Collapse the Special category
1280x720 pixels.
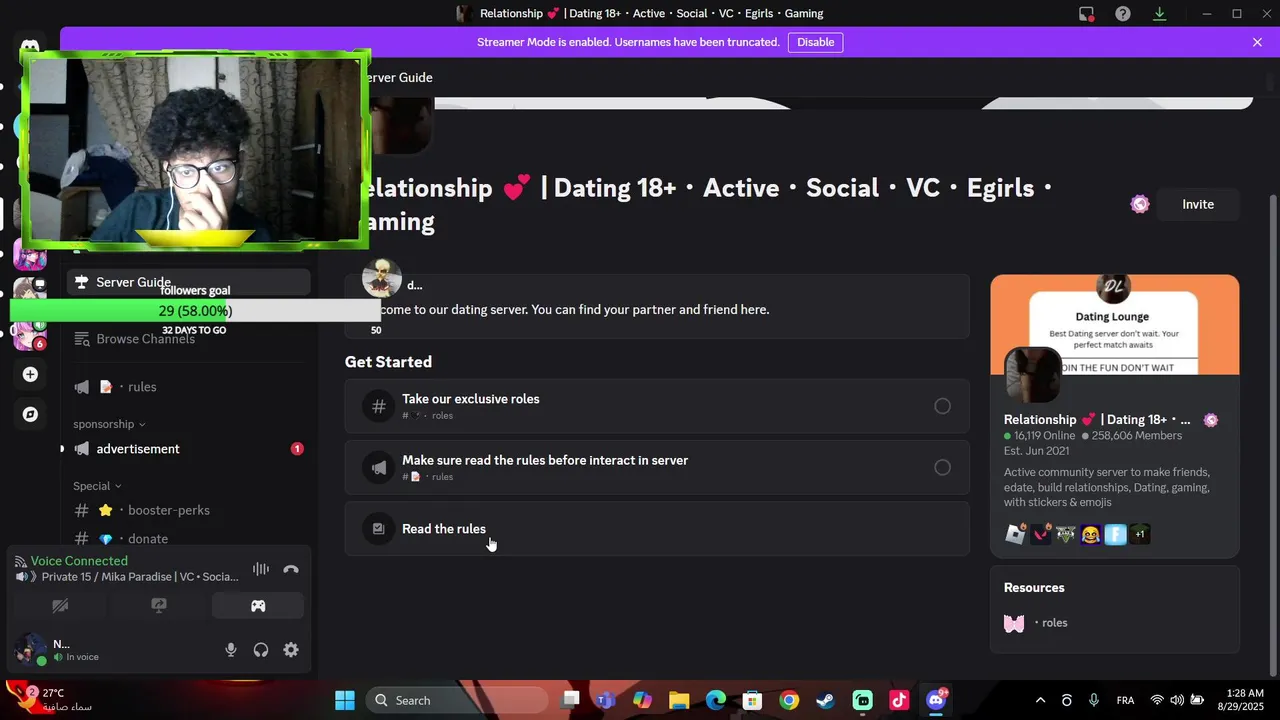pyautogui.click(x=97, y=486)
